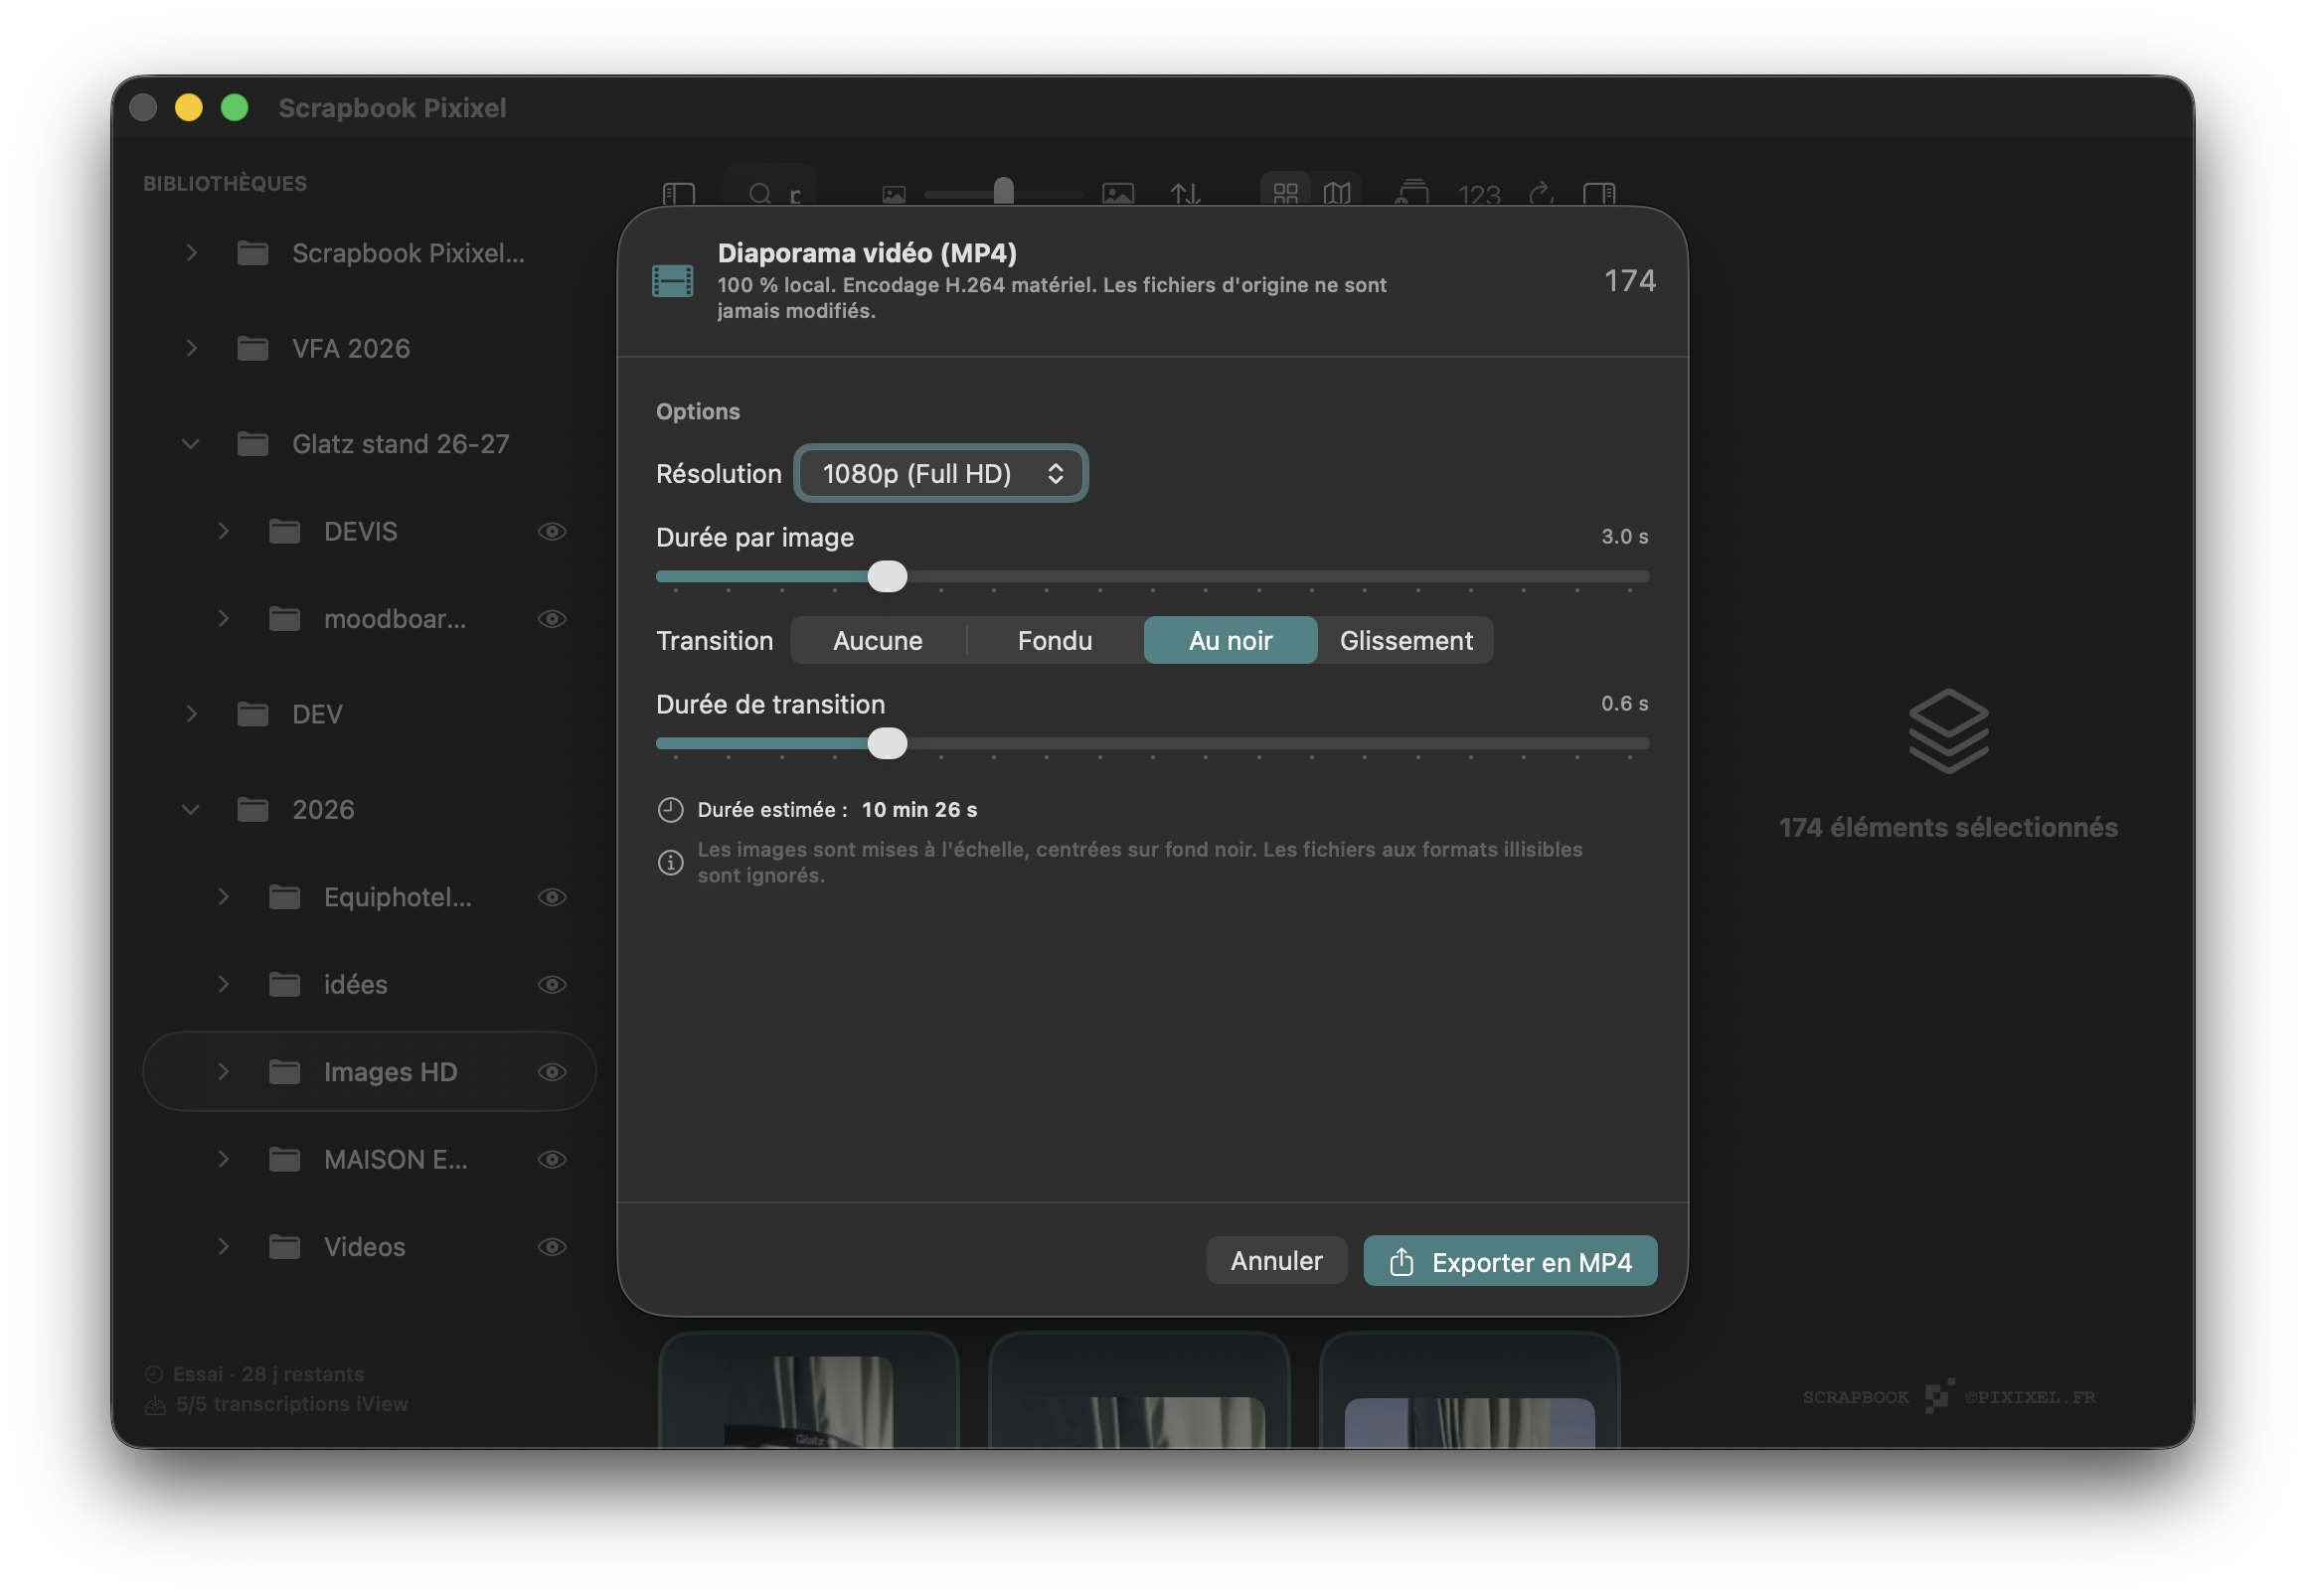
Task: Click the small thumbnail size icon
Action: pyautogui.click(x=894, y=195)
